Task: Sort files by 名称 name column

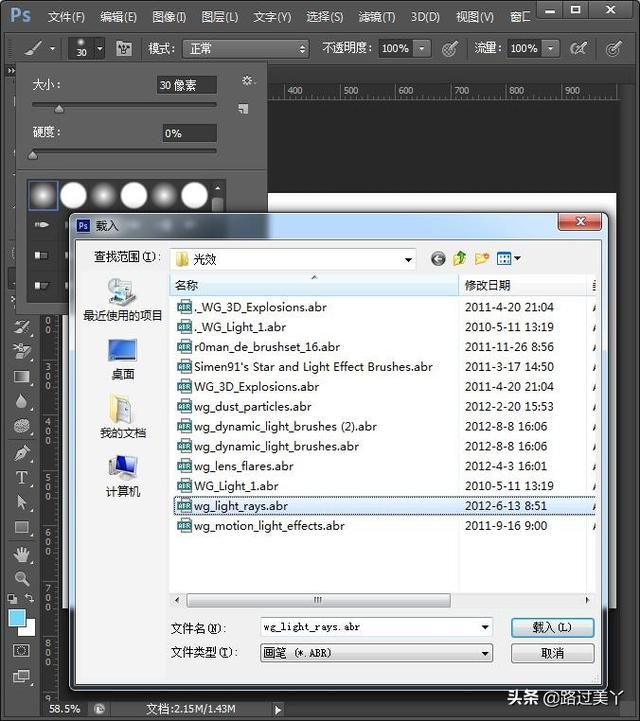Action: click(314, 285)
